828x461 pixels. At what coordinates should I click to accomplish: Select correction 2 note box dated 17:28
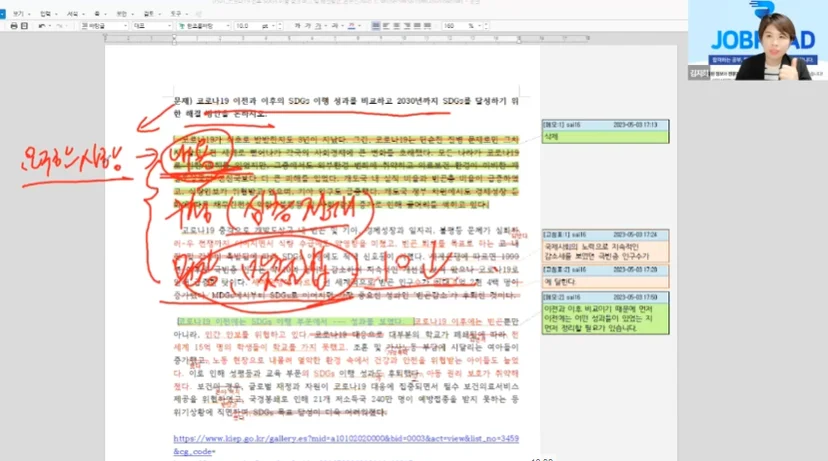(x=605, y=277)
